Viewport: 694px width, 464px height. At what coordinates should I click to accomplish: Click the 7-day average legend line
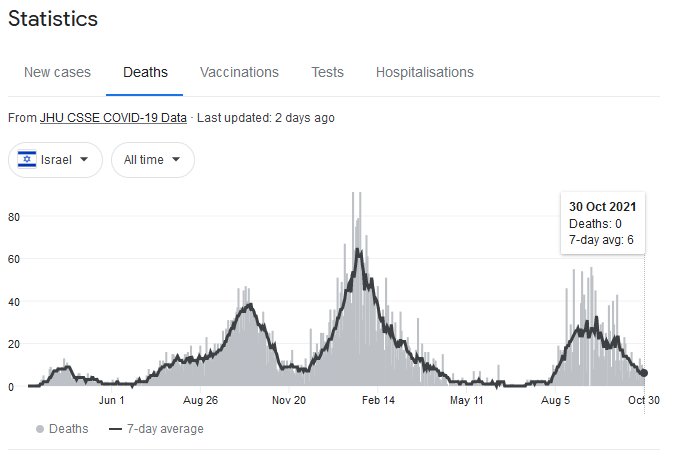pos(115,429)
